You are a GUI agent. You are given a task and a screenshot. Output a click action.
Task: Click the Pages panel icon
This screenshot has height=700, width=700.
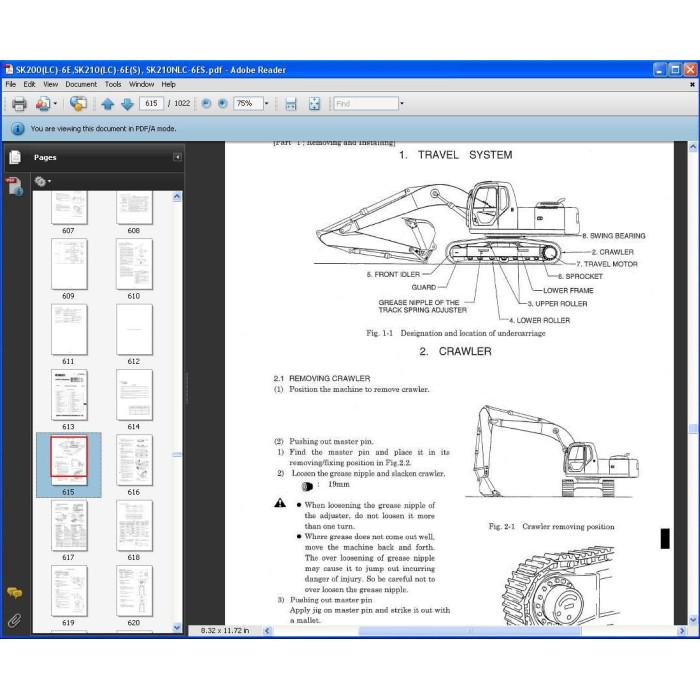[15, 157]
